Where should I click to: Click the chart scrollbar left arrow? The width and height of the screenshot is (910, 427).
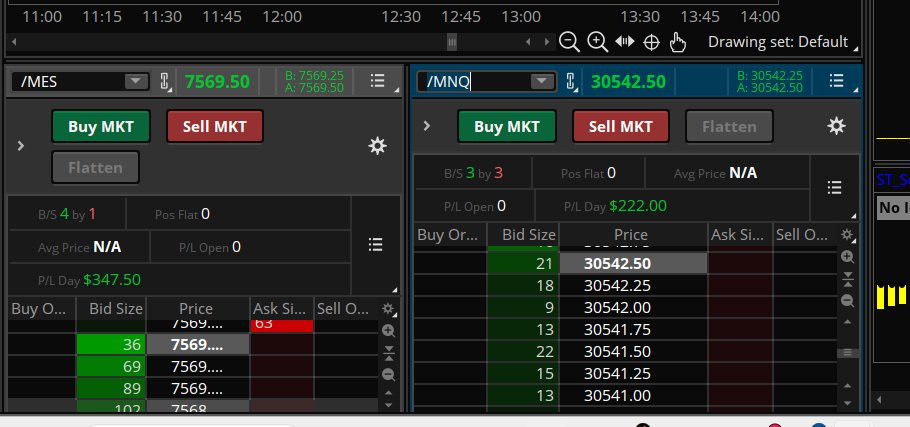coord(14,42)
